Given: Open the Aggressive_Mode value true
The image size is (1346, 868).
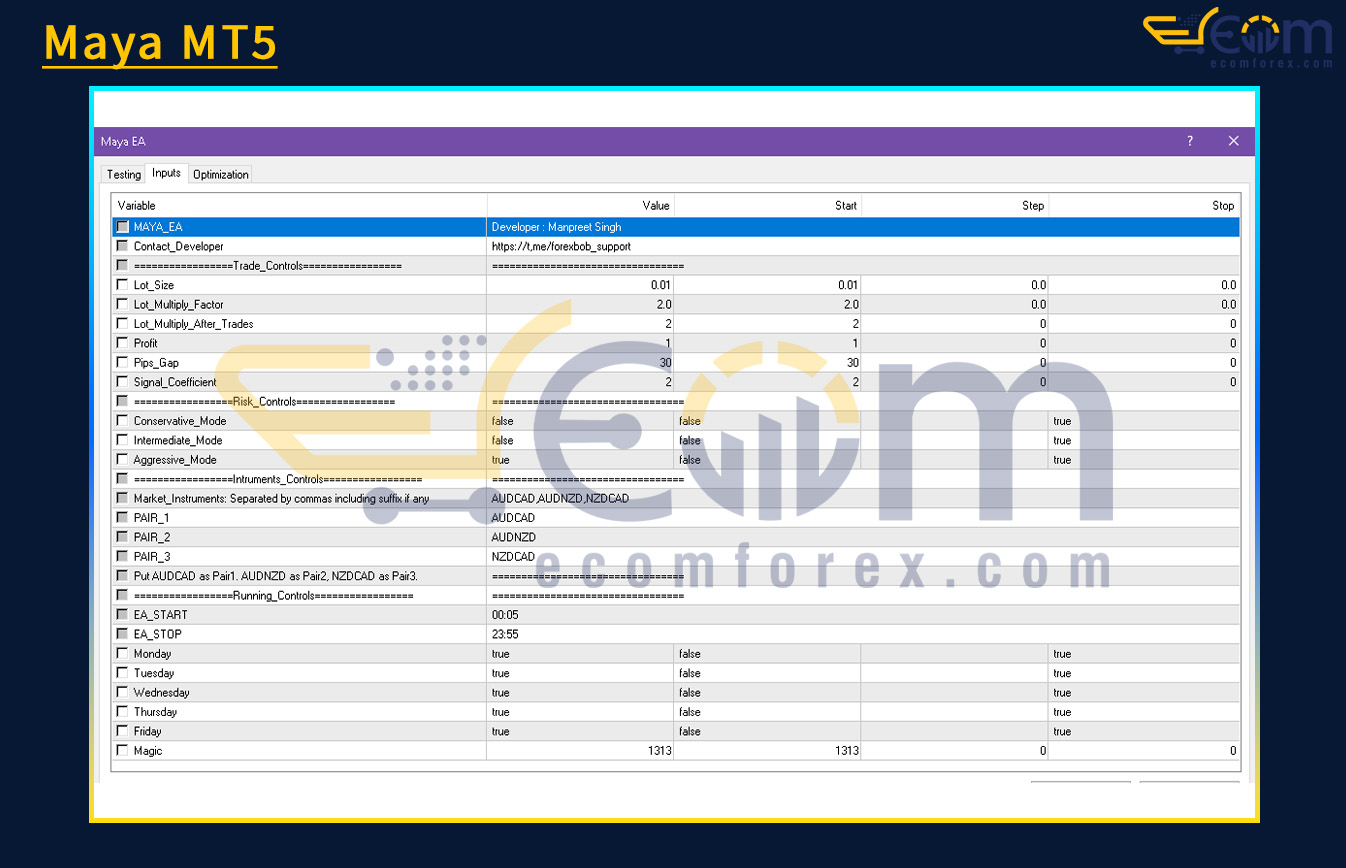Looking at the screenshot, I should coord(581,460).
